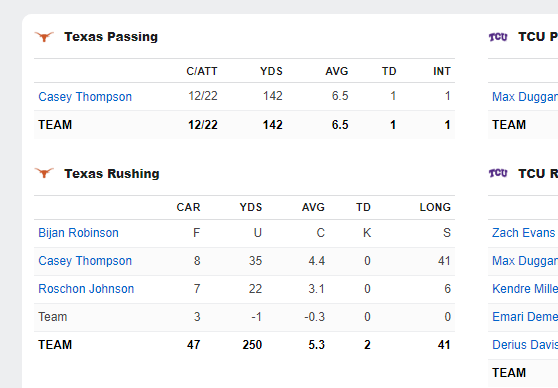
Task: Open Roschon Johnson player link
Action: pos(86,289)
